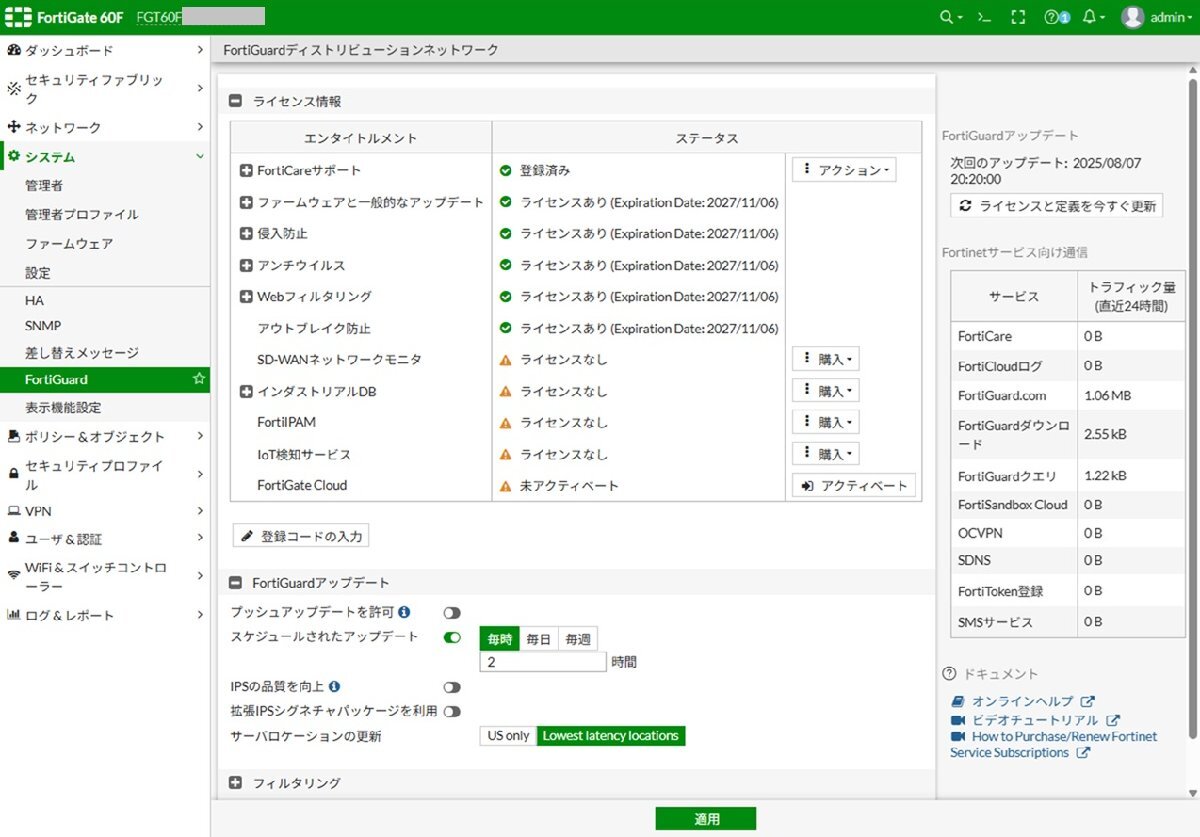The width and height of the screenshot is (1200, 837).
Task: Click ライセンスと定義を今すぐ更新 button
Action: click(1056, 206)
